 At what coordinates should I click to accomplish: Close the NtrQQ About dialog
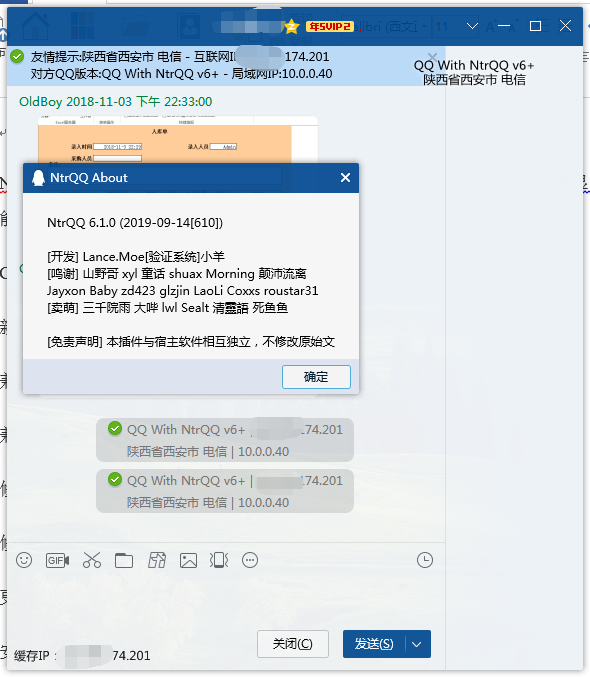(x=345, y=178)
